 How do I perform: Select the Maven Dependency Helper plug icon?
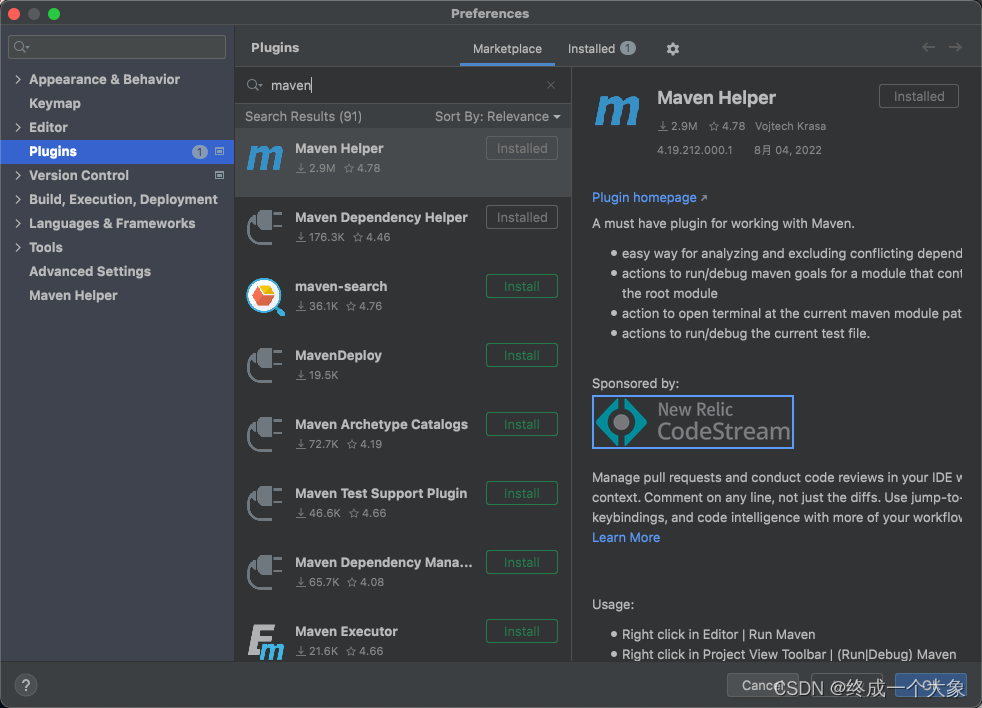coord(265,227)
